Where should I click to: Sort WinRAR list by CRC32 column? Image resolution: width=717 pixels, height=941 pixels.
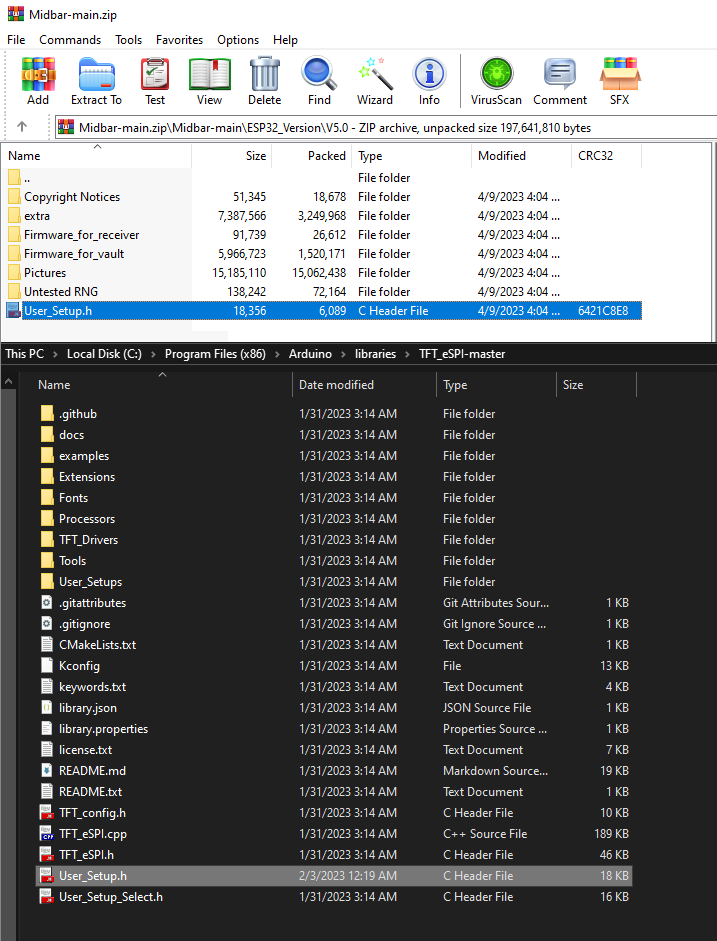tap(606, 155)
